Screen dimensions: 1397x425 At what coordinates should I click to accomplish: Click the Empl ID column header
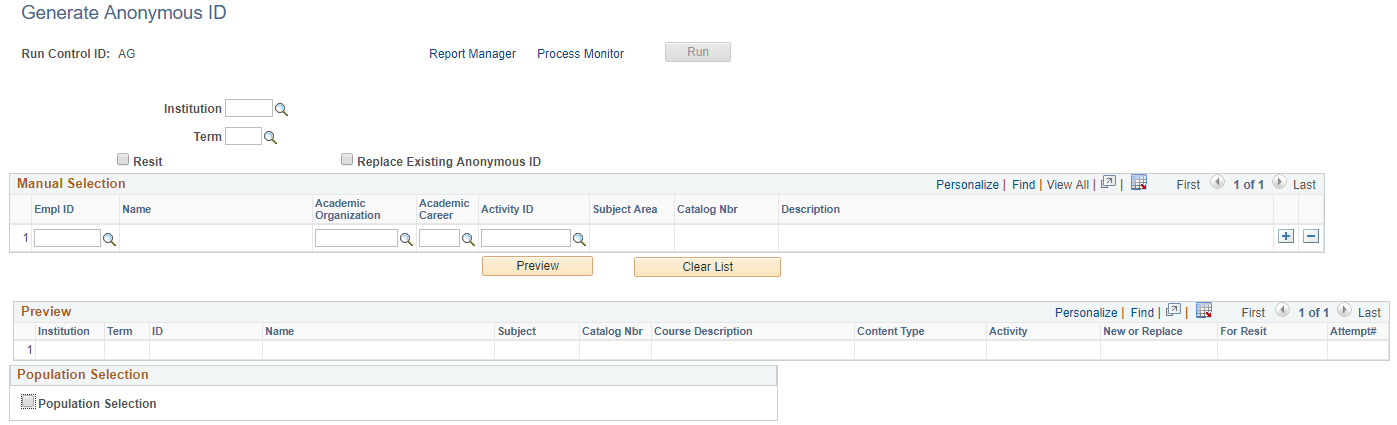point(54,209)
